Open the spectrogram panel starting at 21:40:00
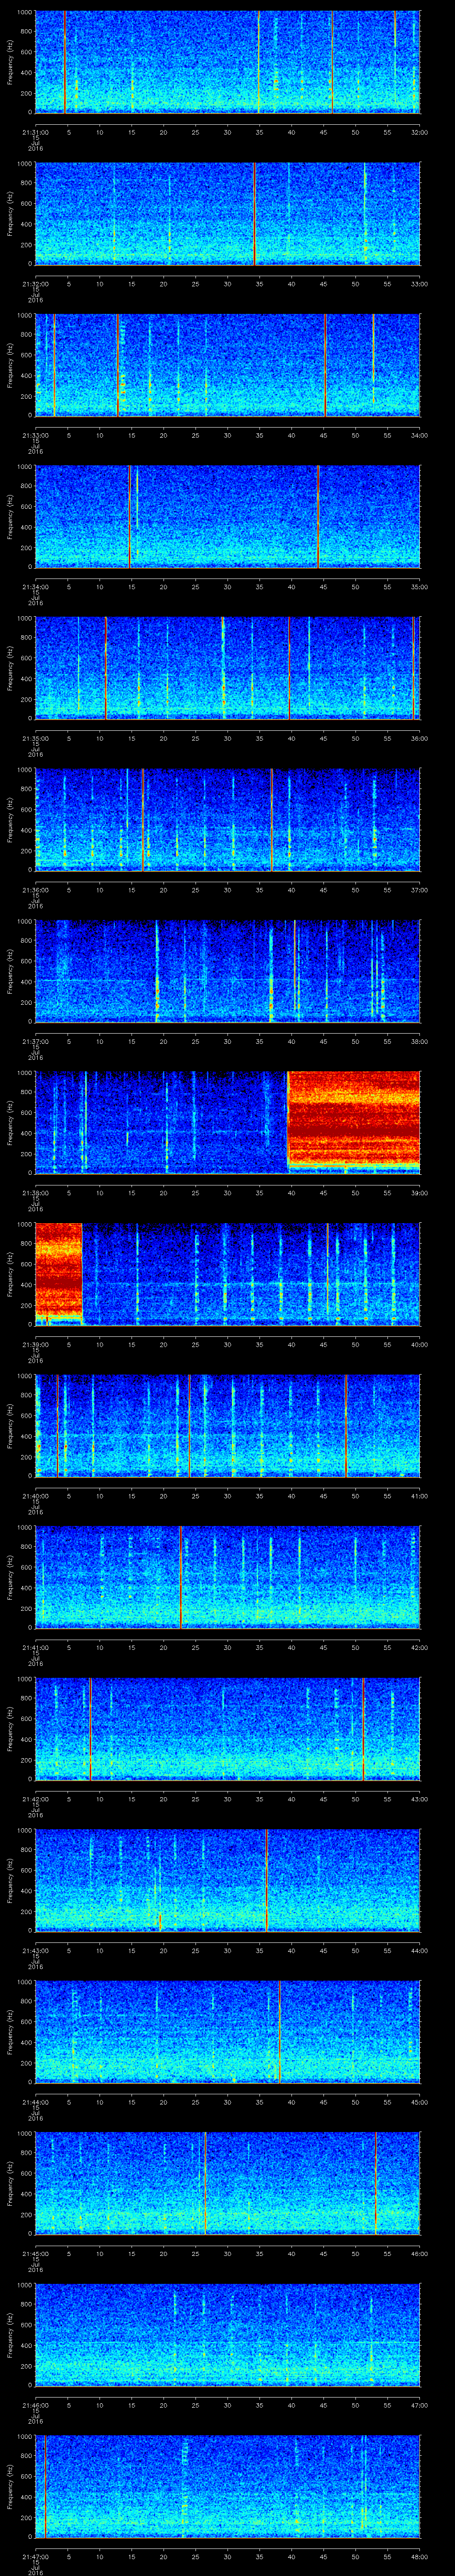 (x=227, y=1426)
